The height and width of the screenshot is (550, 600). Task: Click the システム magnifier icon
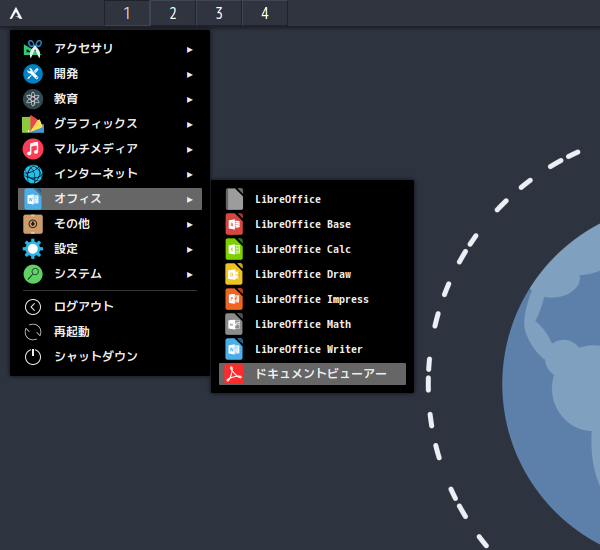[x=33, y=274]
